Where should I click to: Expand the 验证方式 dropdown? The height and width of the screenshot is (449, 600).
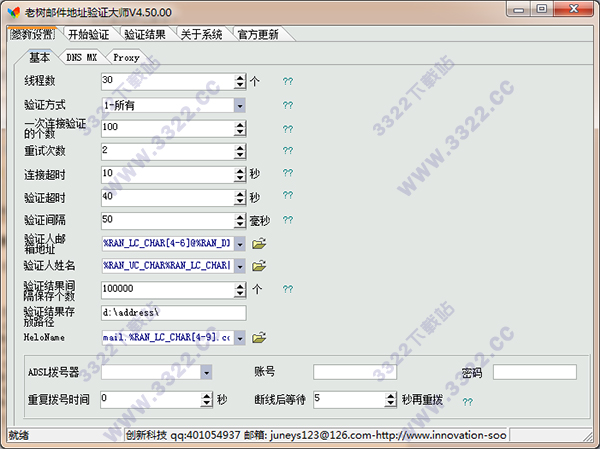(240, 106)
